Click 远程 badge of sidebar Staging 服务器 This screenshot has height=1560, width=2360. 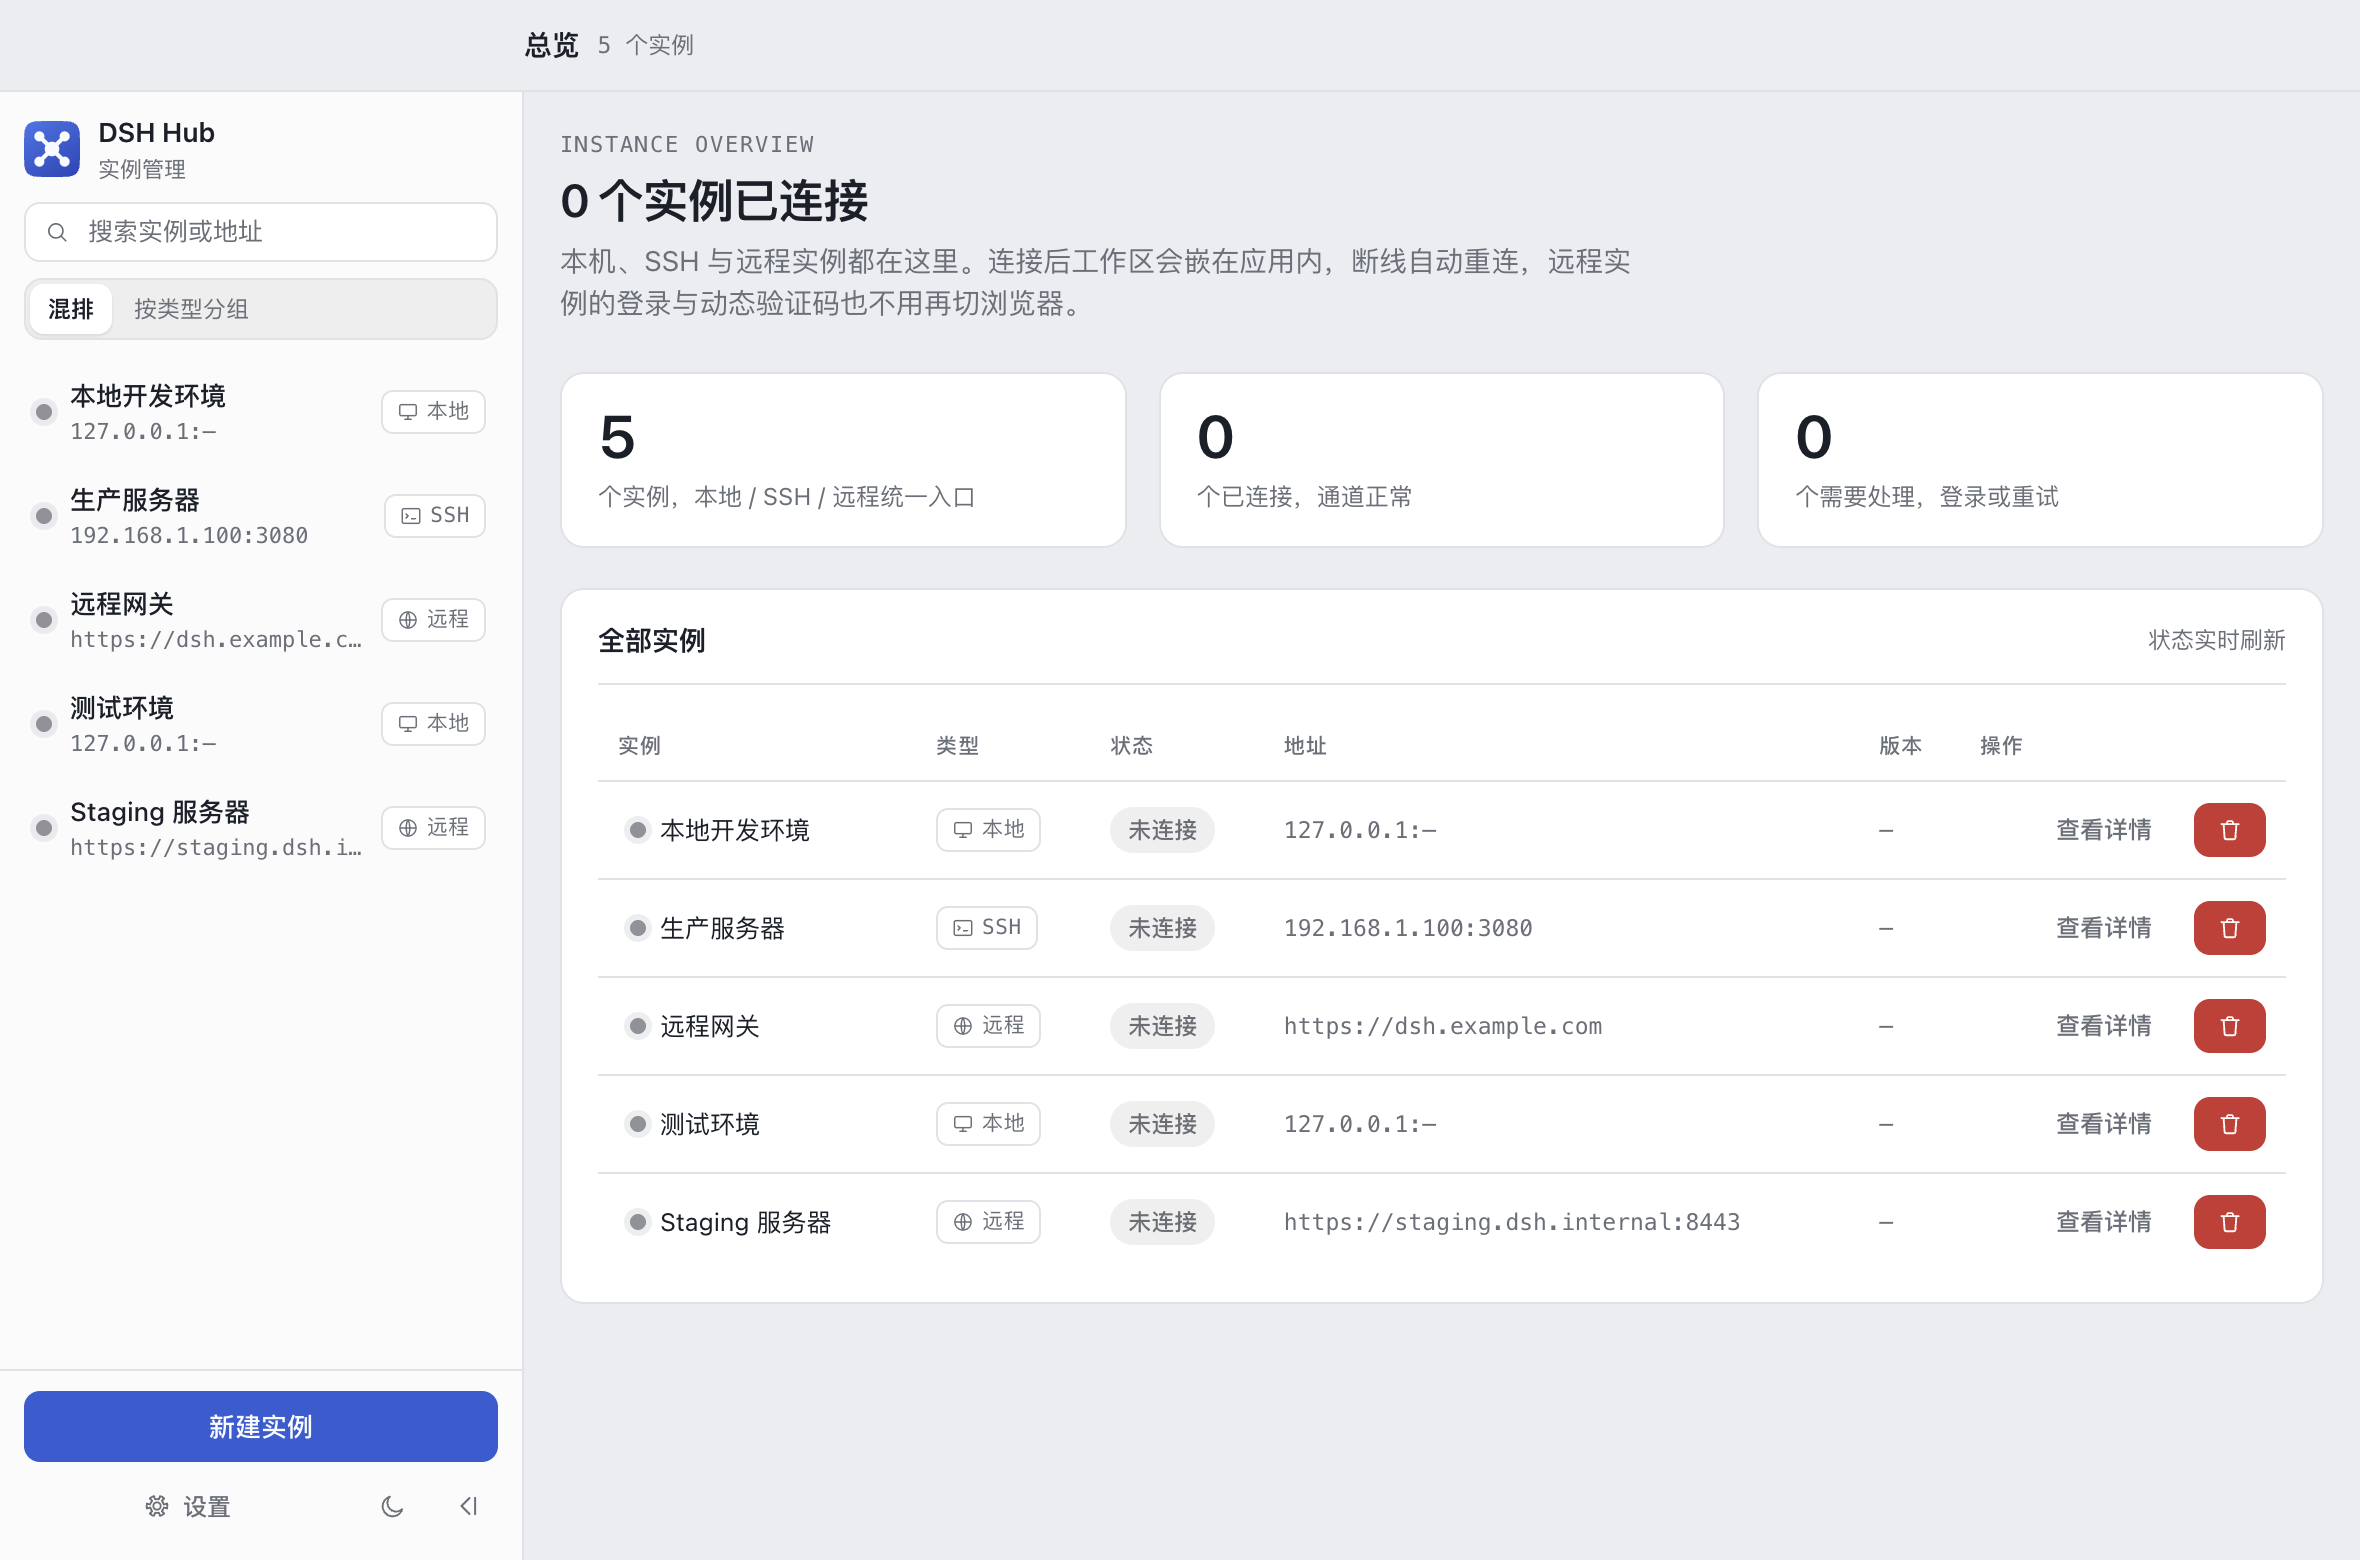pos(433,828)
